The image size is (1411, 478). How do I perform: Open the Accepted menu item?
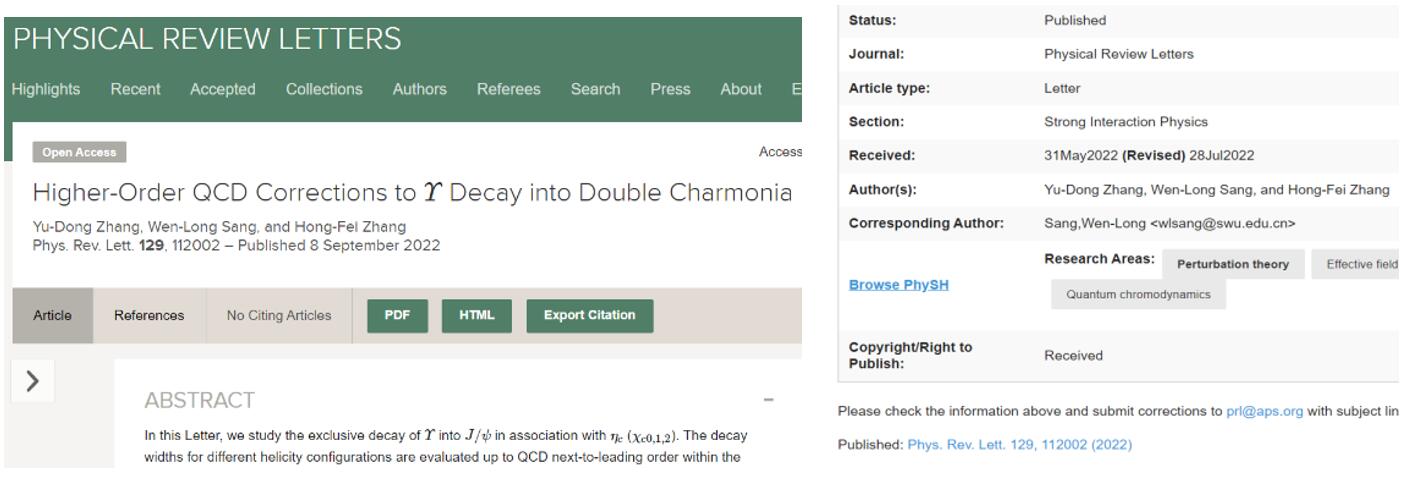coord(222,89)
